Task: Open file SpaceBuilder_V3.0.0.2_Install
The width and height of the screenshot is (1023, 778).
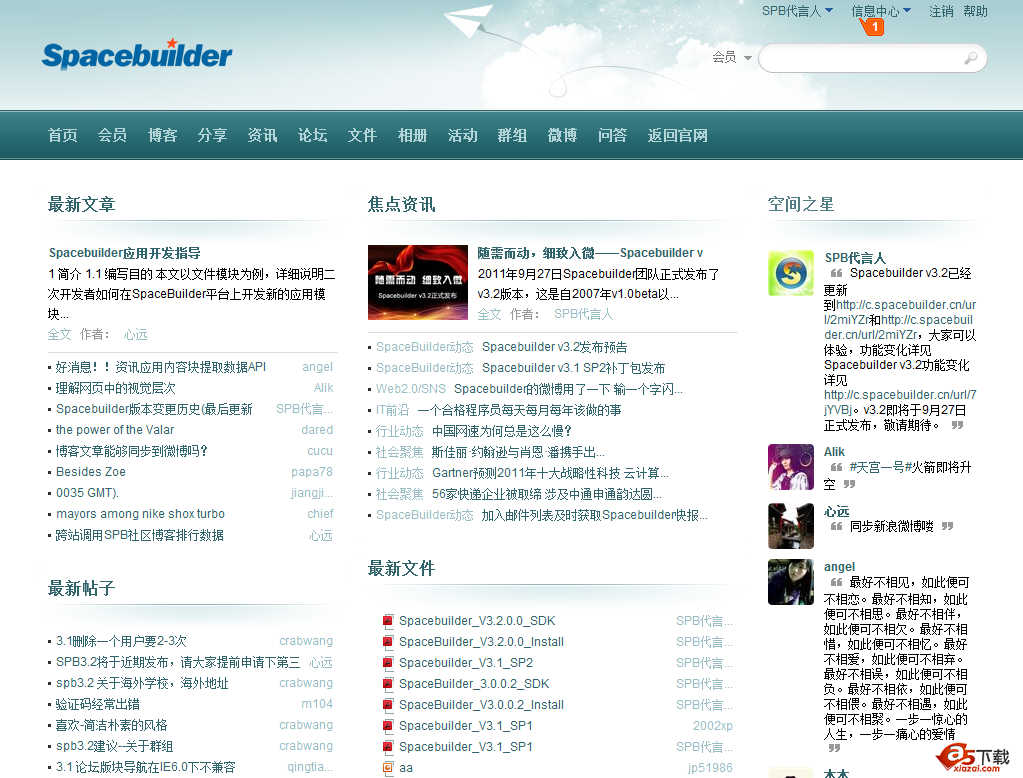Action: click(x=481, y=705)
